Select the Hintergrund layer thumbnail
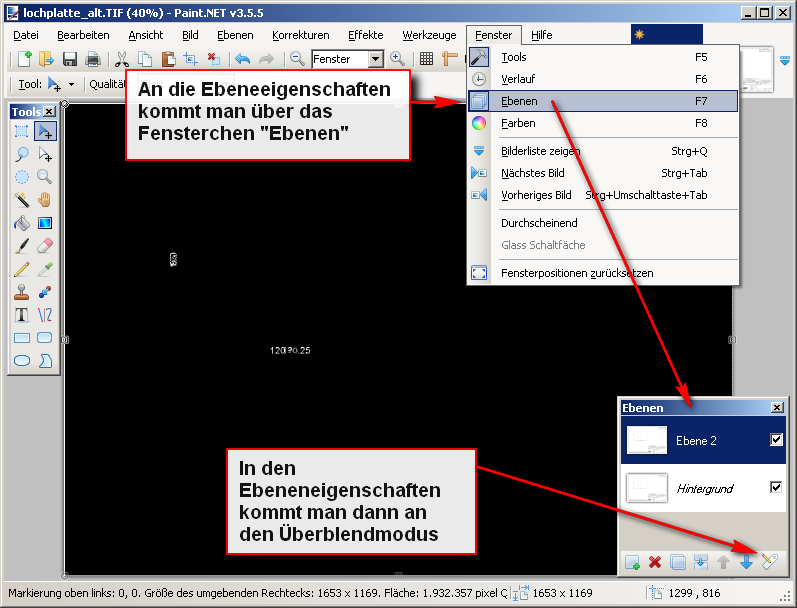This screenshot has width=797, height=608. [x=647, y=488]
